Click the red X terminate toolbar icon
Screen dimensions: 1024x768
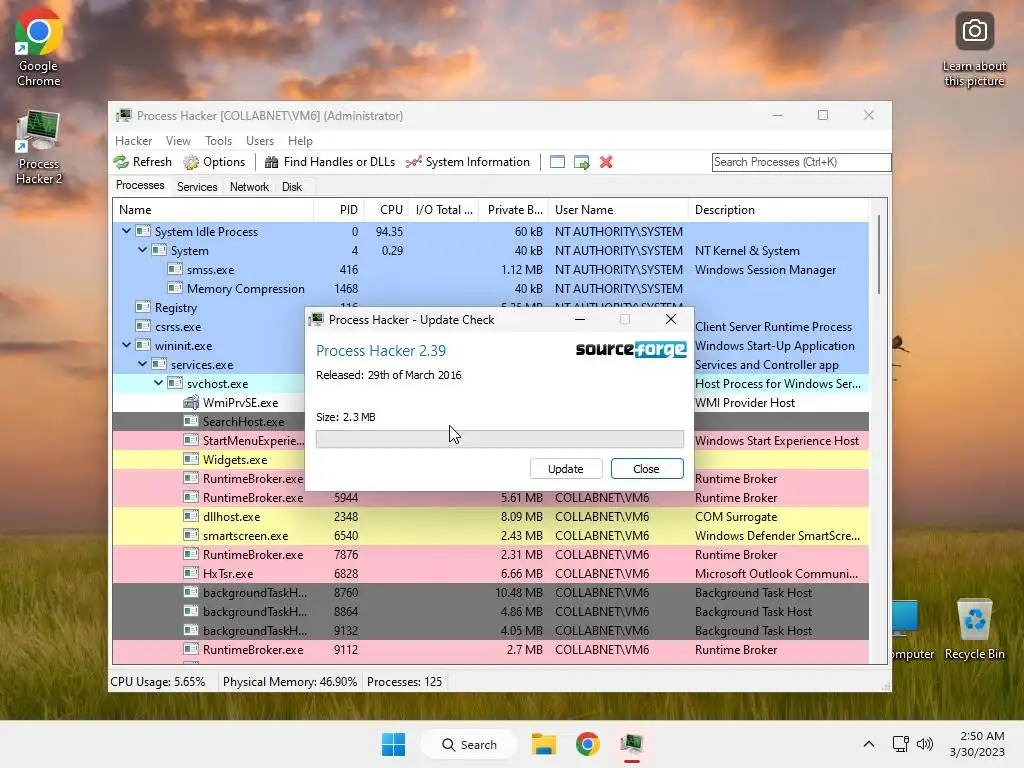coord(606,162)
